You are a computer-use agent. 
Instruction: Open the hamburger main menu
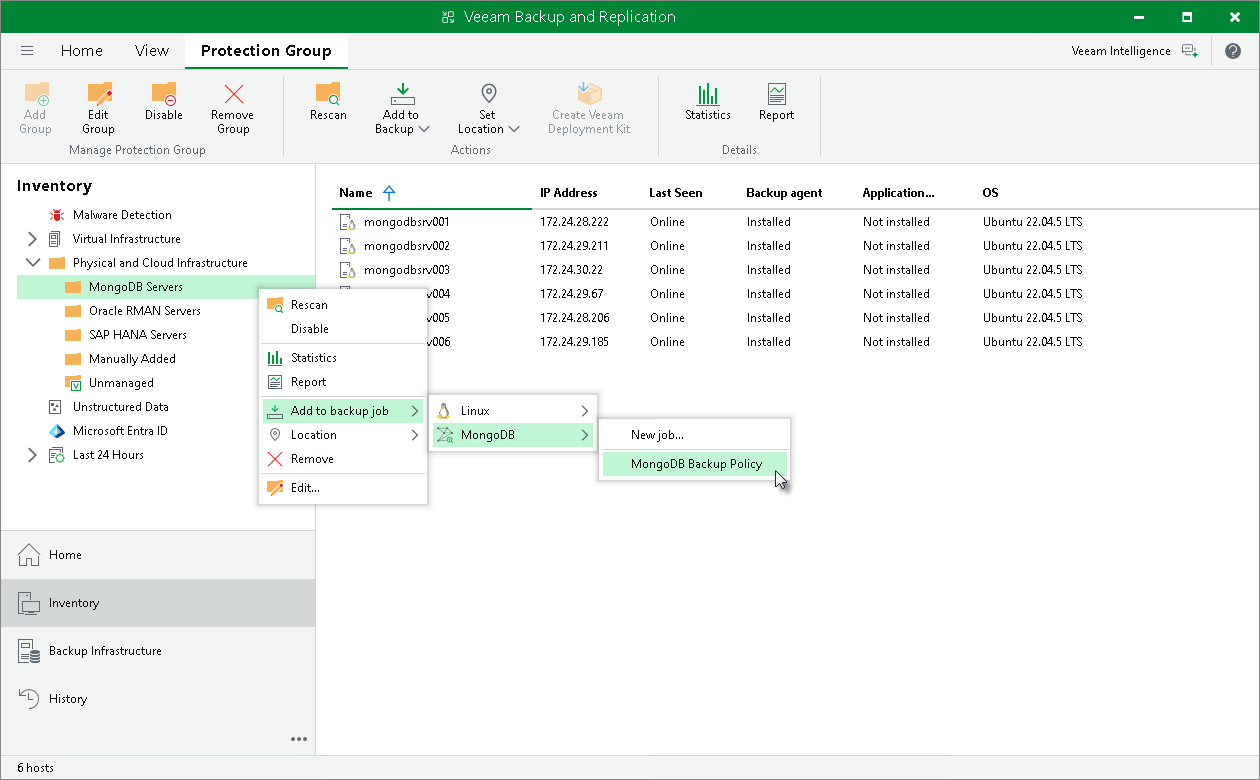[27, 51]
